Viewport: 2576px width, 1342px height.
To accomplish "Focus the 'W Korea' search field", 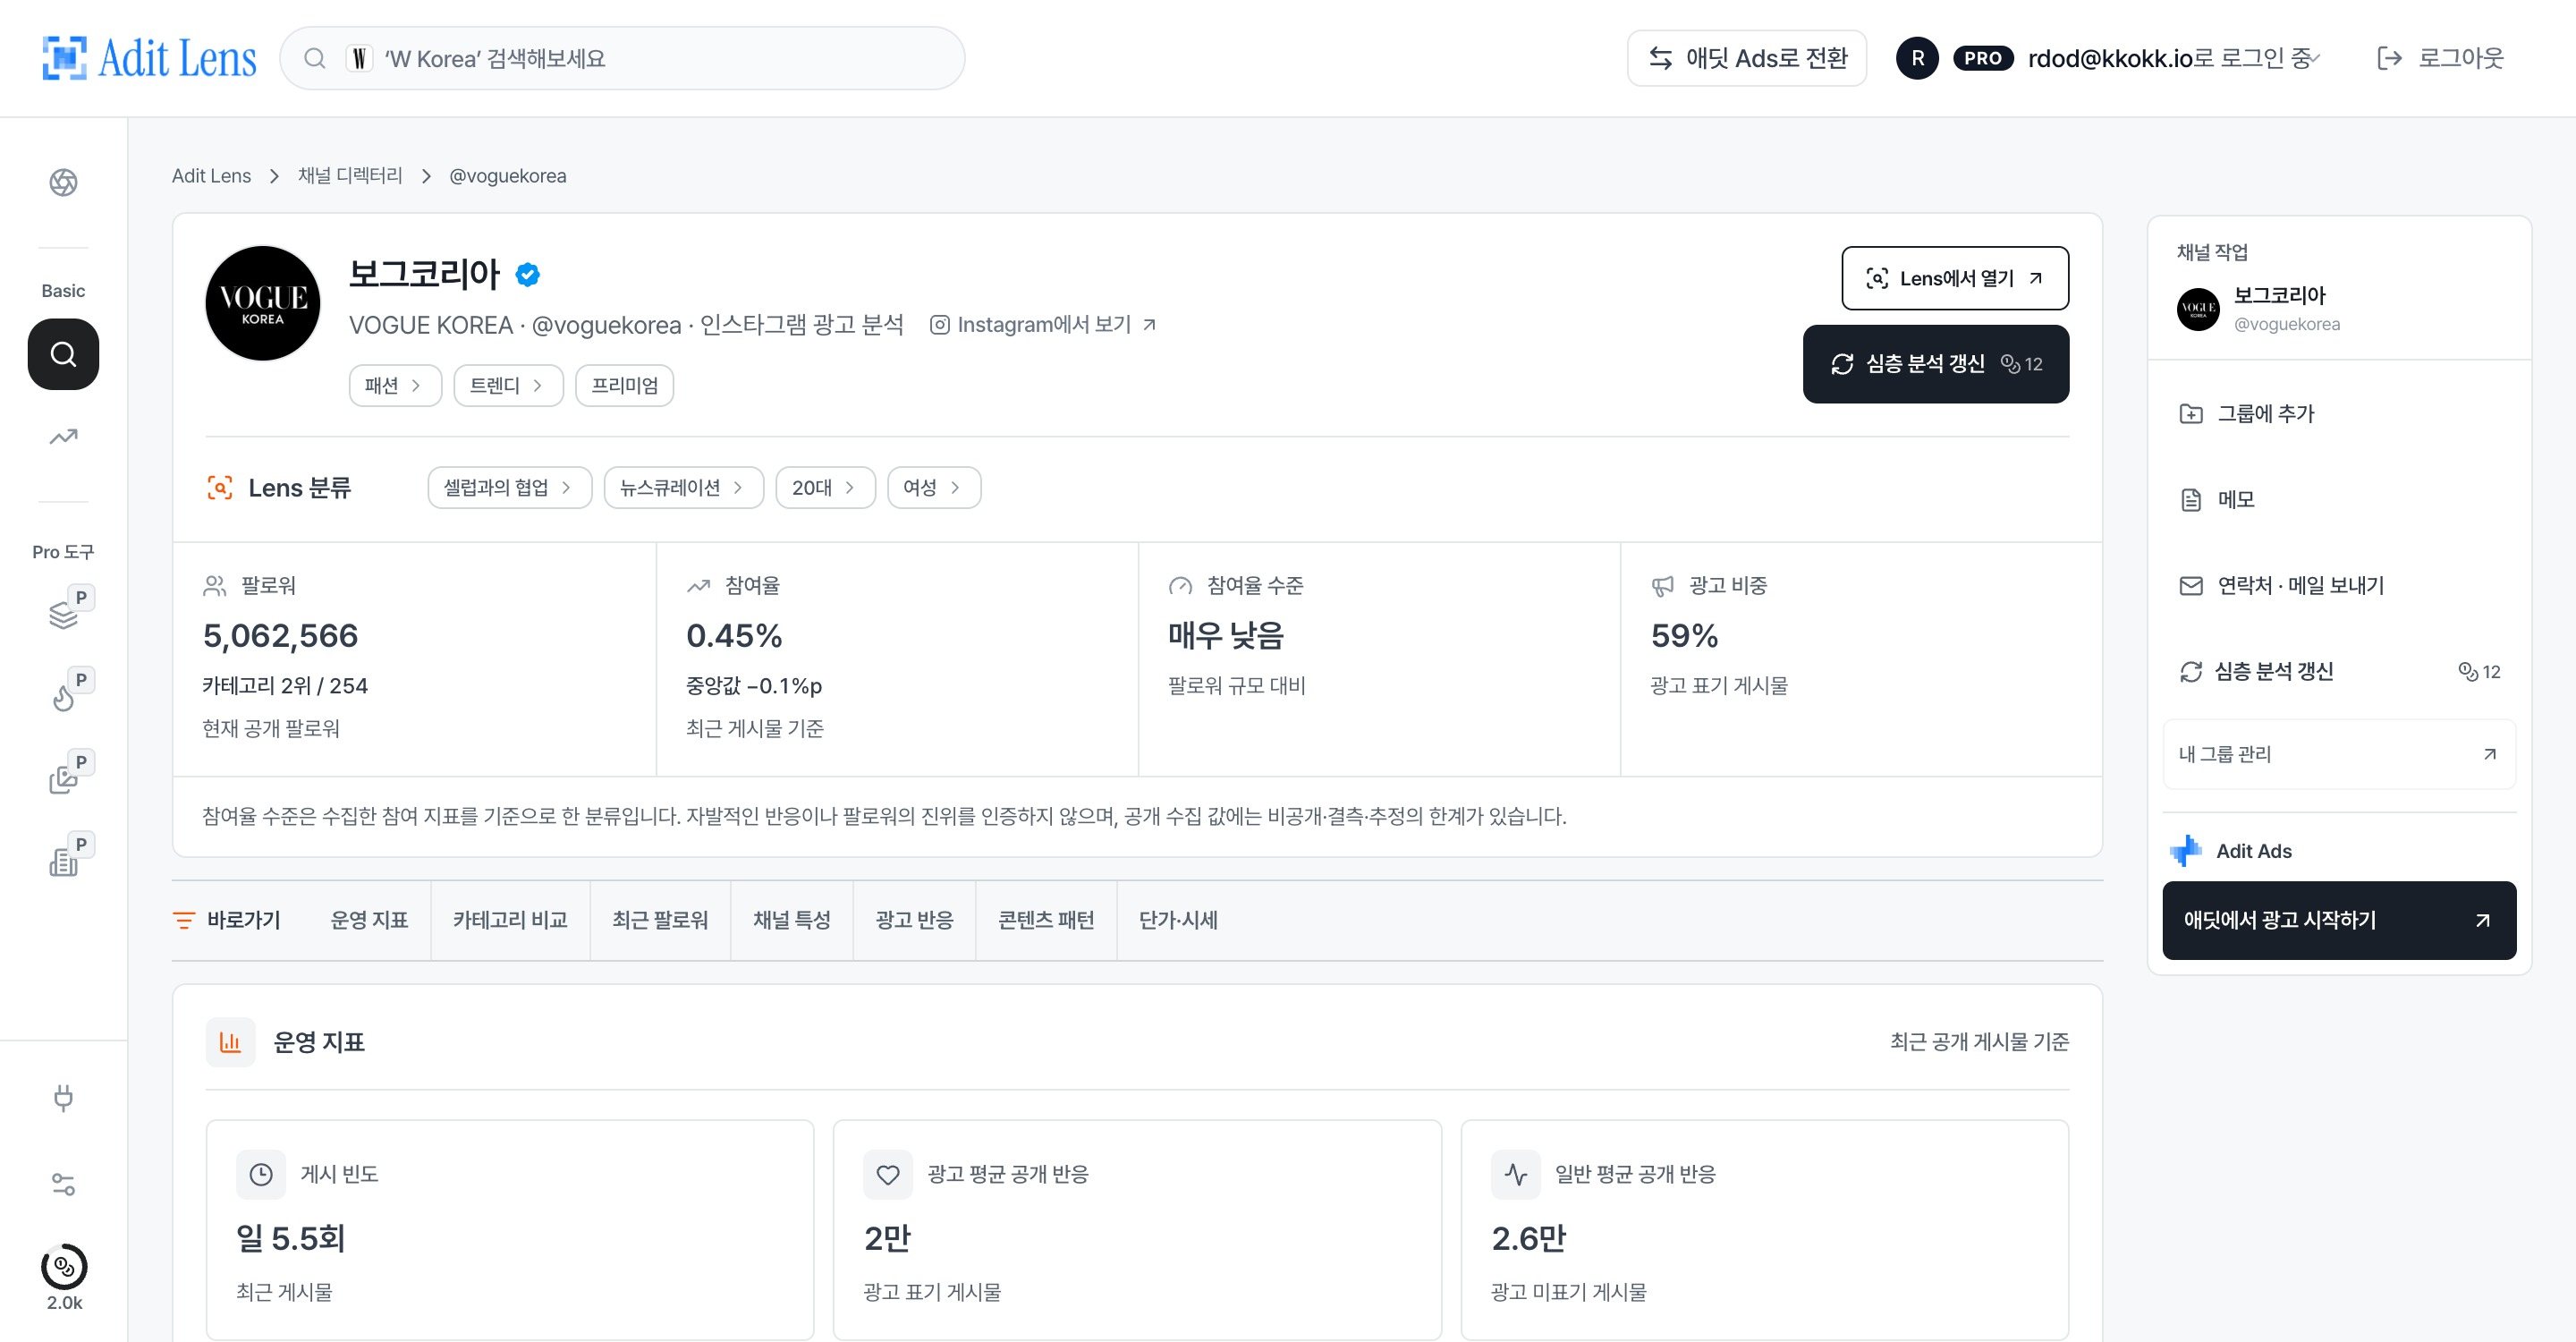I will tap(622, 58).
